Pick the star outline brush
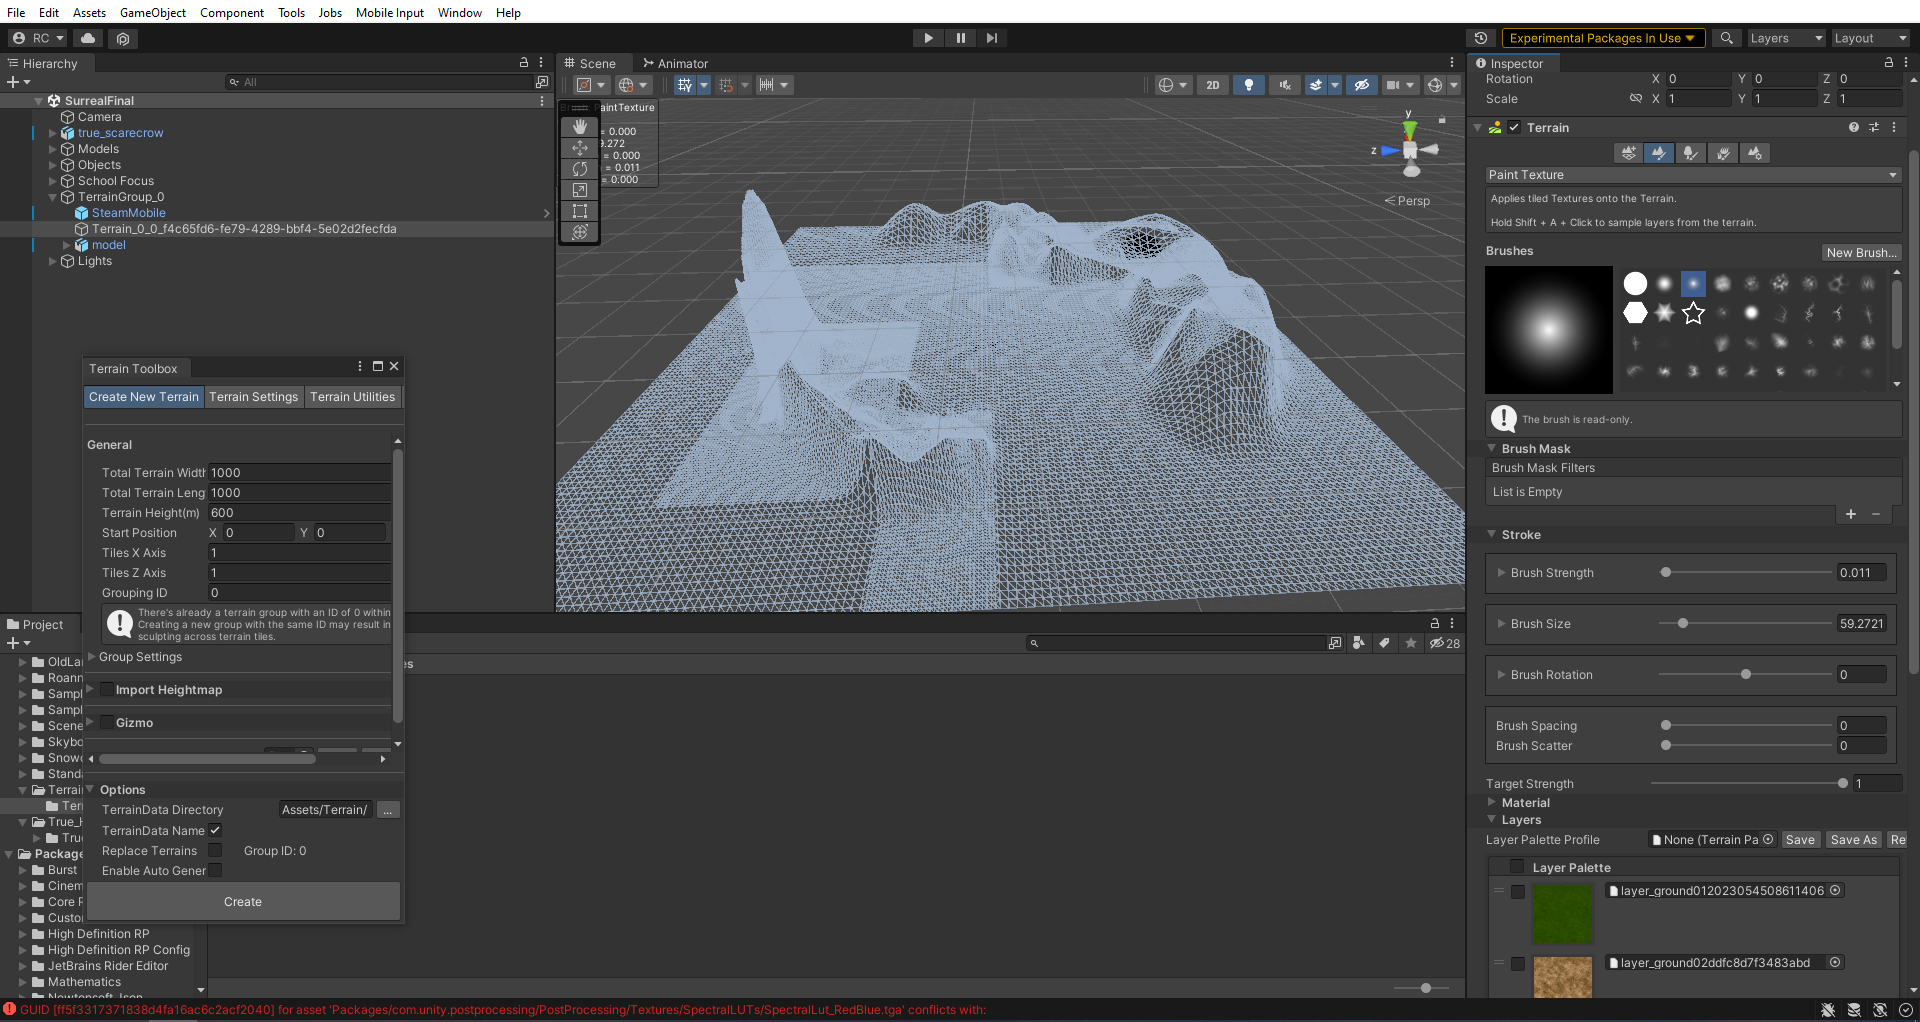The image size is (1920, 1022). 1693,313
